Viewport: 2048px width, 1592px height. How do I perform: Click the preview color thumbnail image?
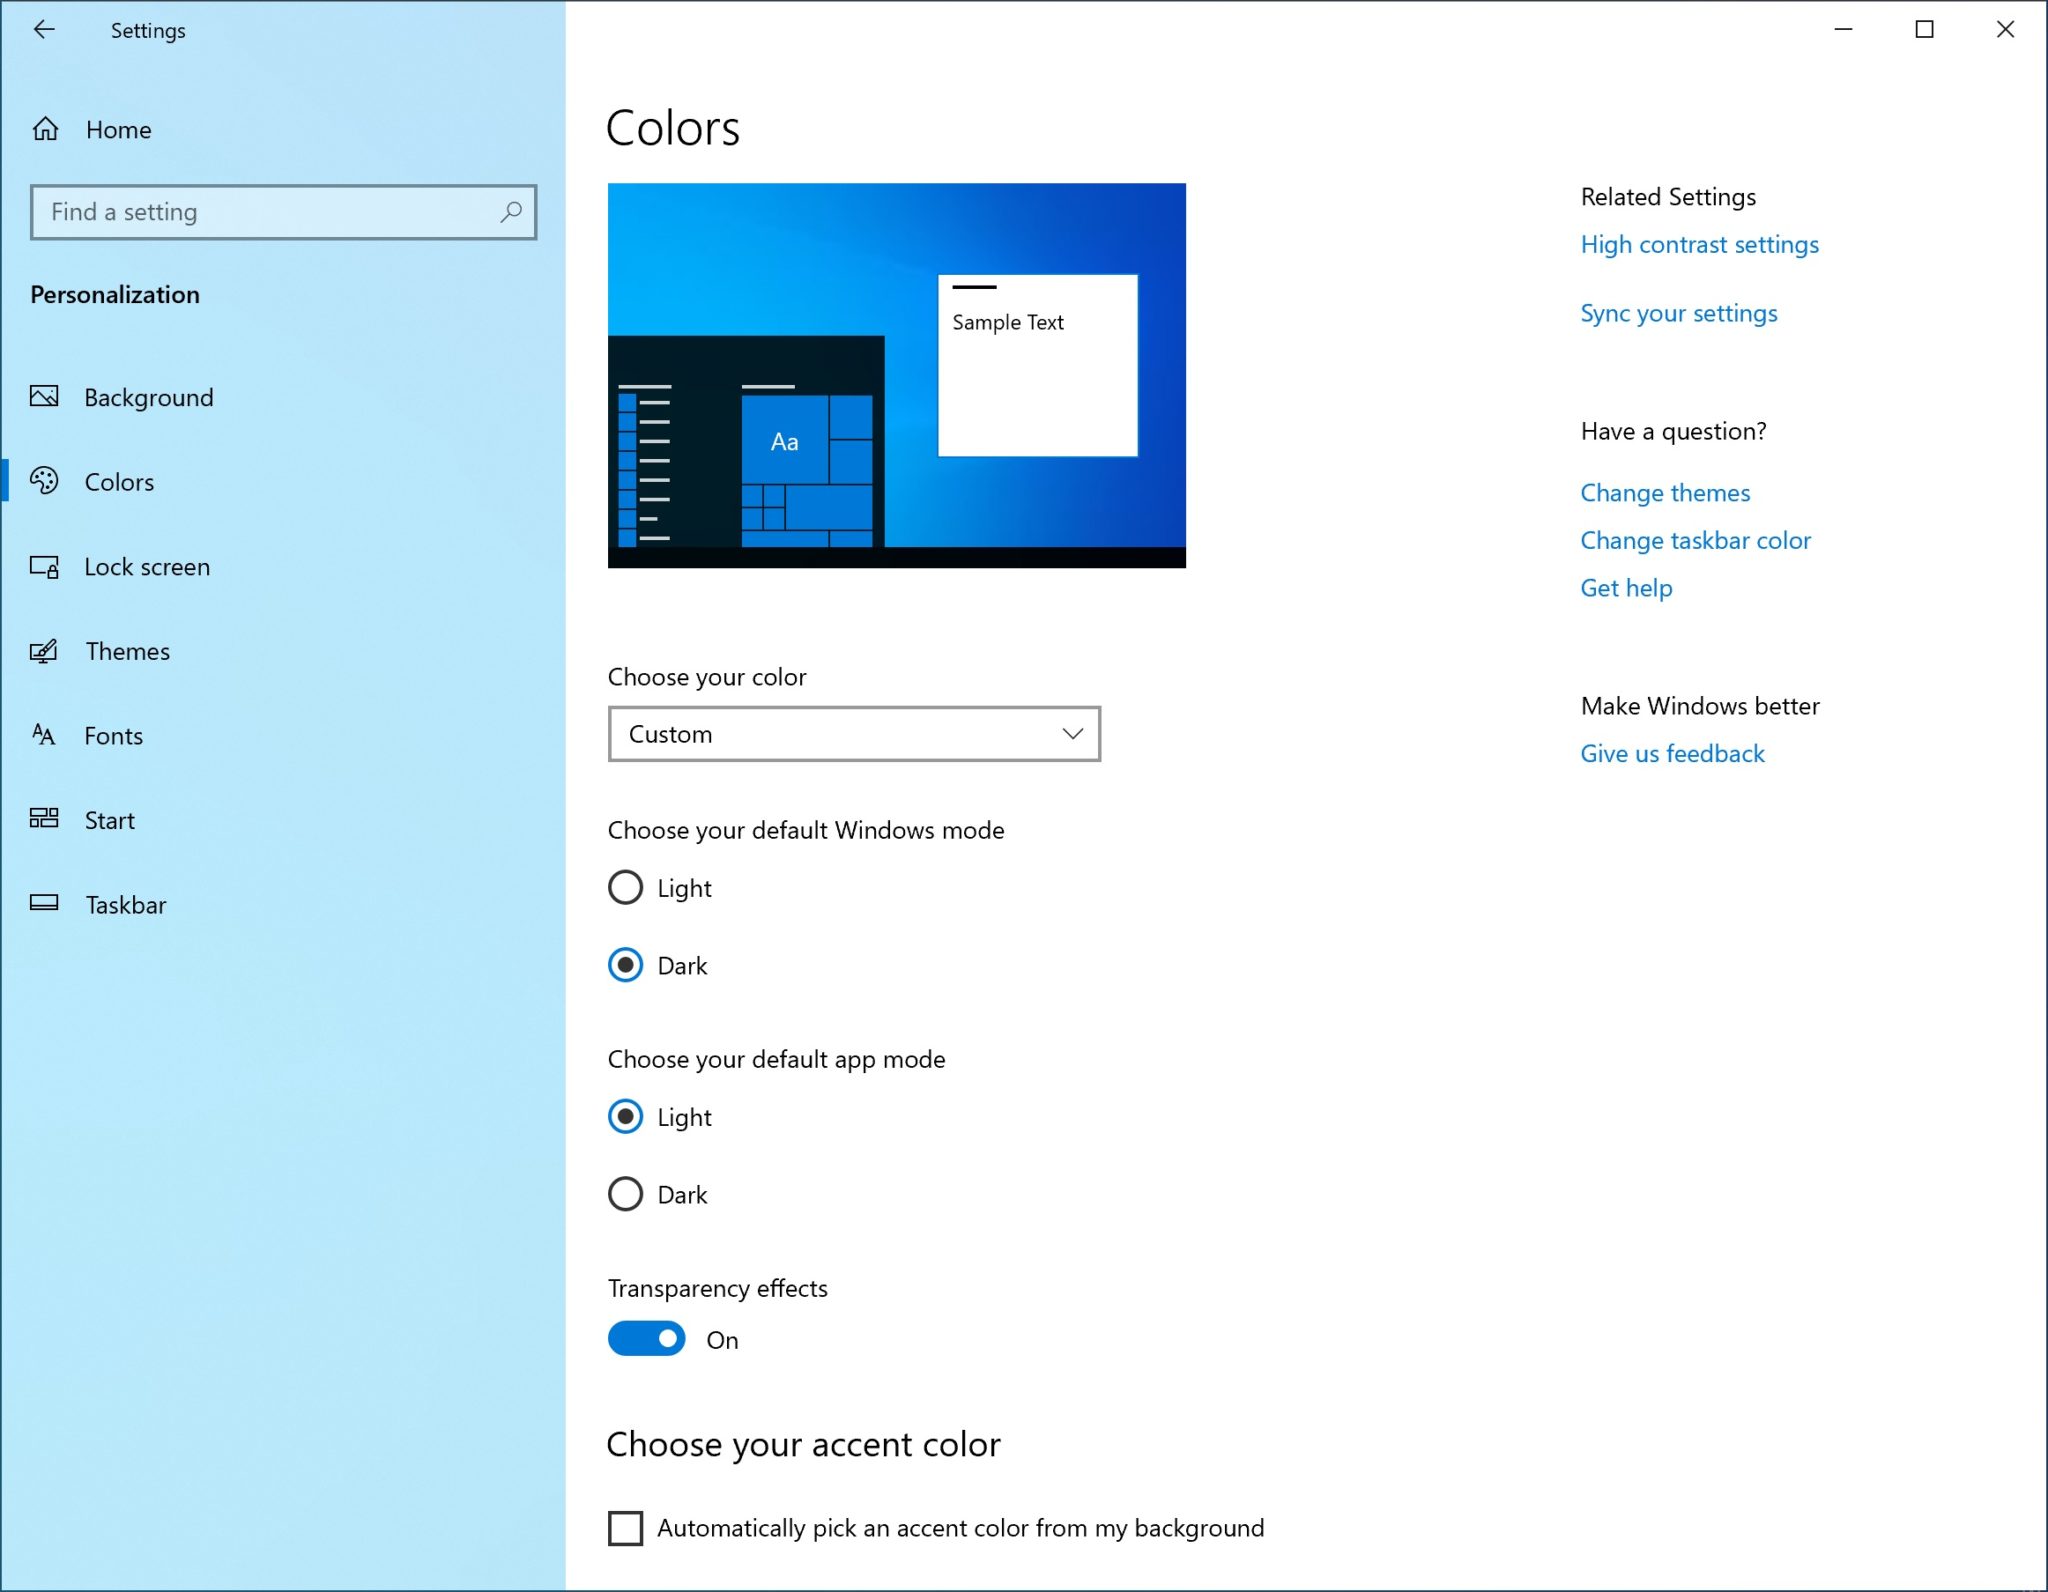(x=898, y=376)
